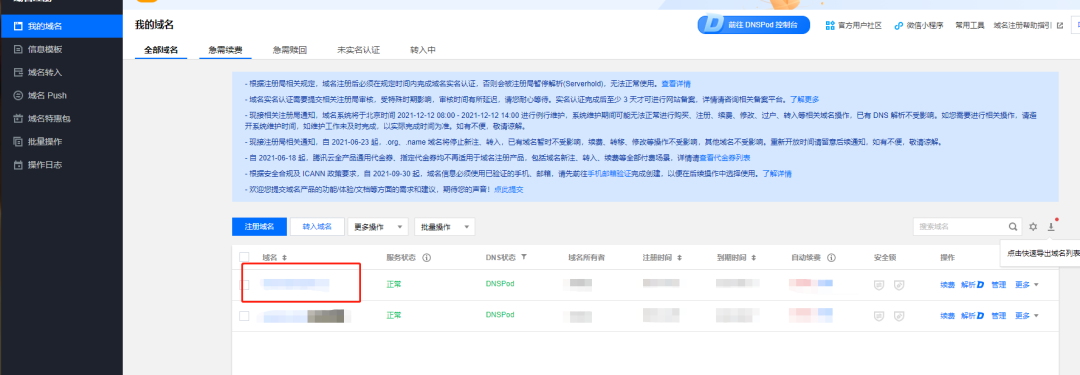Sort by the 注册时间 column sort icon
The image size is (1080, 375).
680,257
